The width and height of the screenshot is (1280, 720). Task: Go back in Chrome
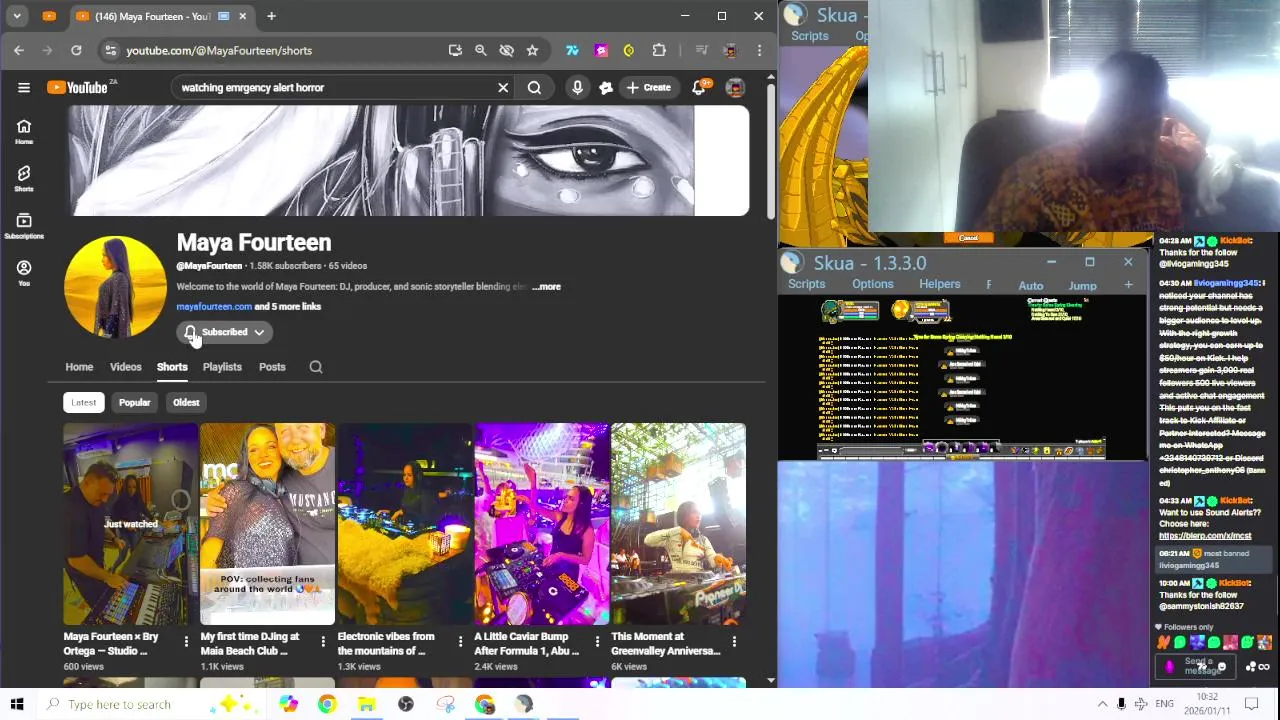point(19,50)
